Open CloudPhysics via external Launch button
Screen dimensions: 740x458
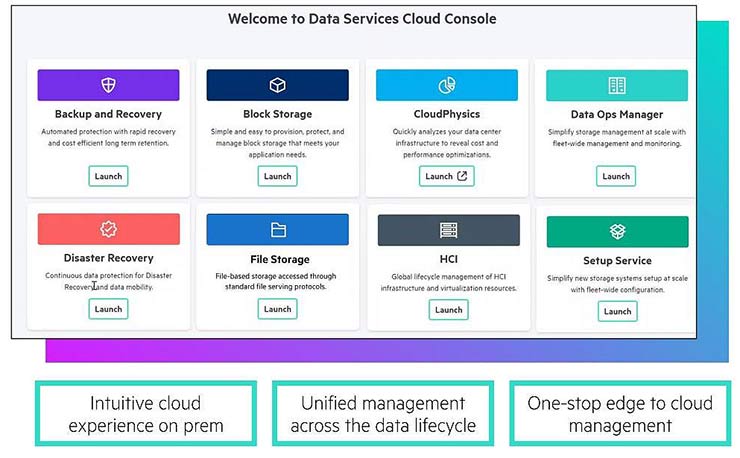click(447, 176)
